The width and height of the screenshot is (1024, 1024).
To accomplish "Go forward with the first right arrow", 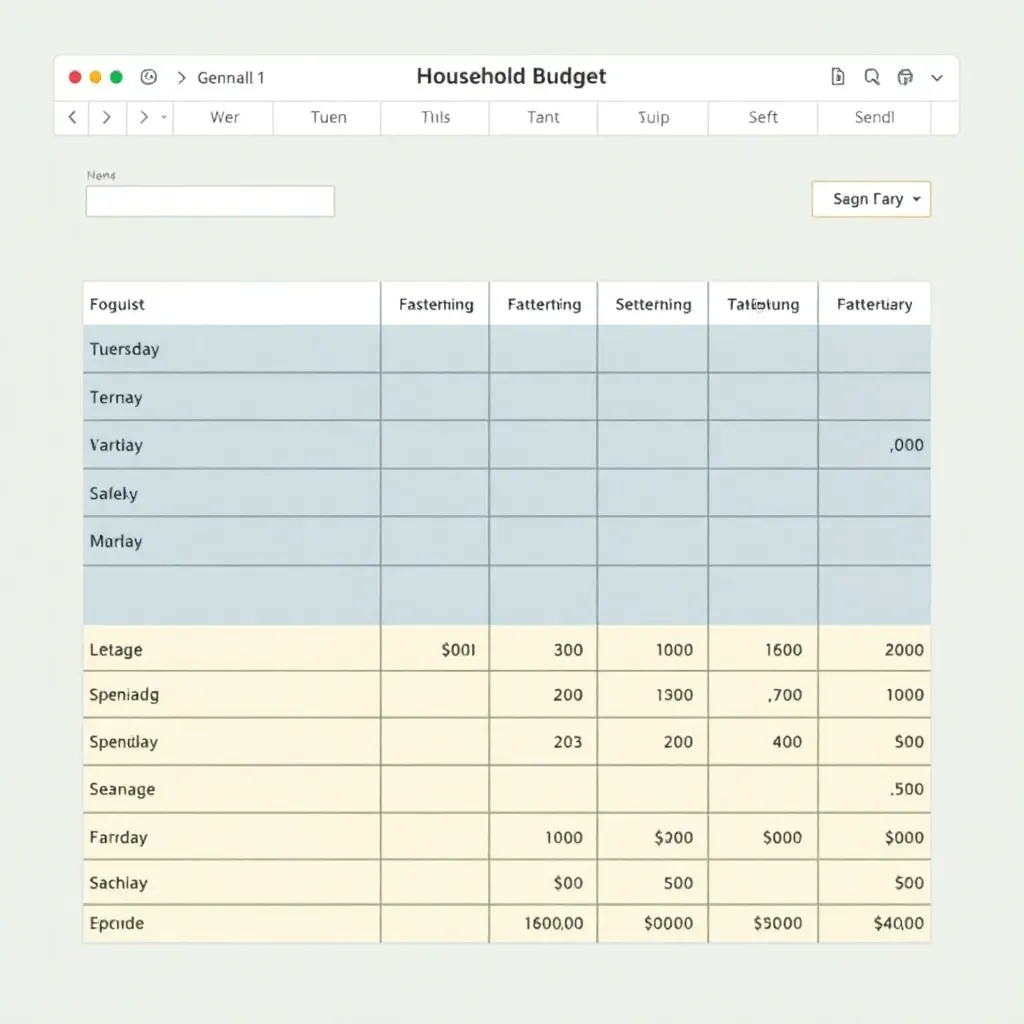I will click(x=106, y=117).
